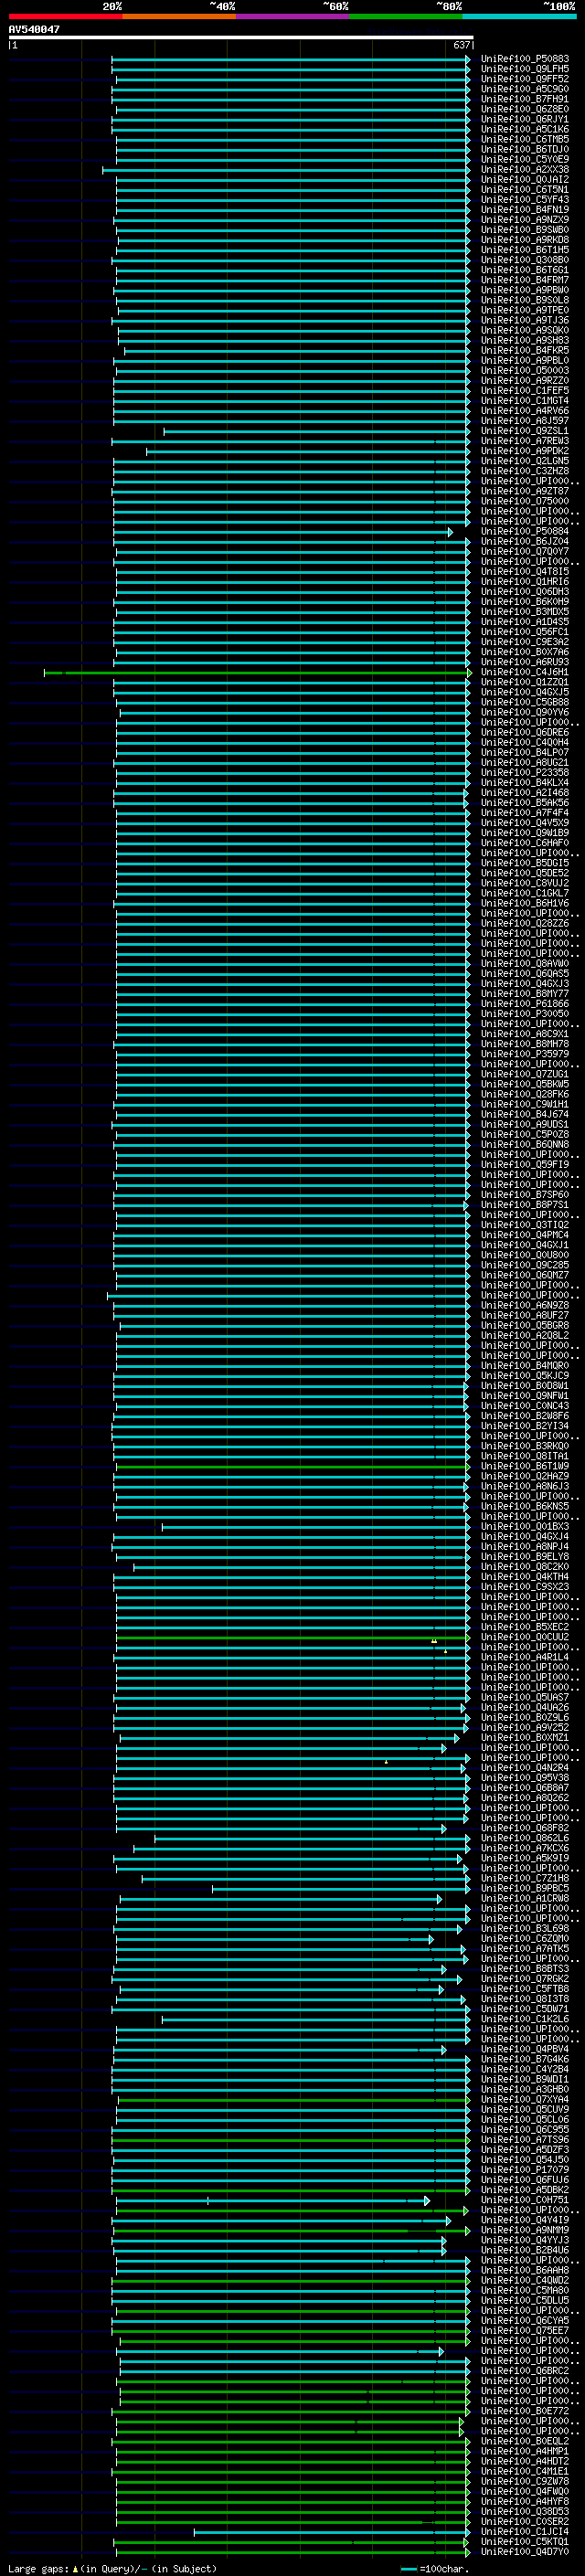Viewport: 585px width, 2576px height.
Task: Click the white query sequence bar
Action: [241, 37]
